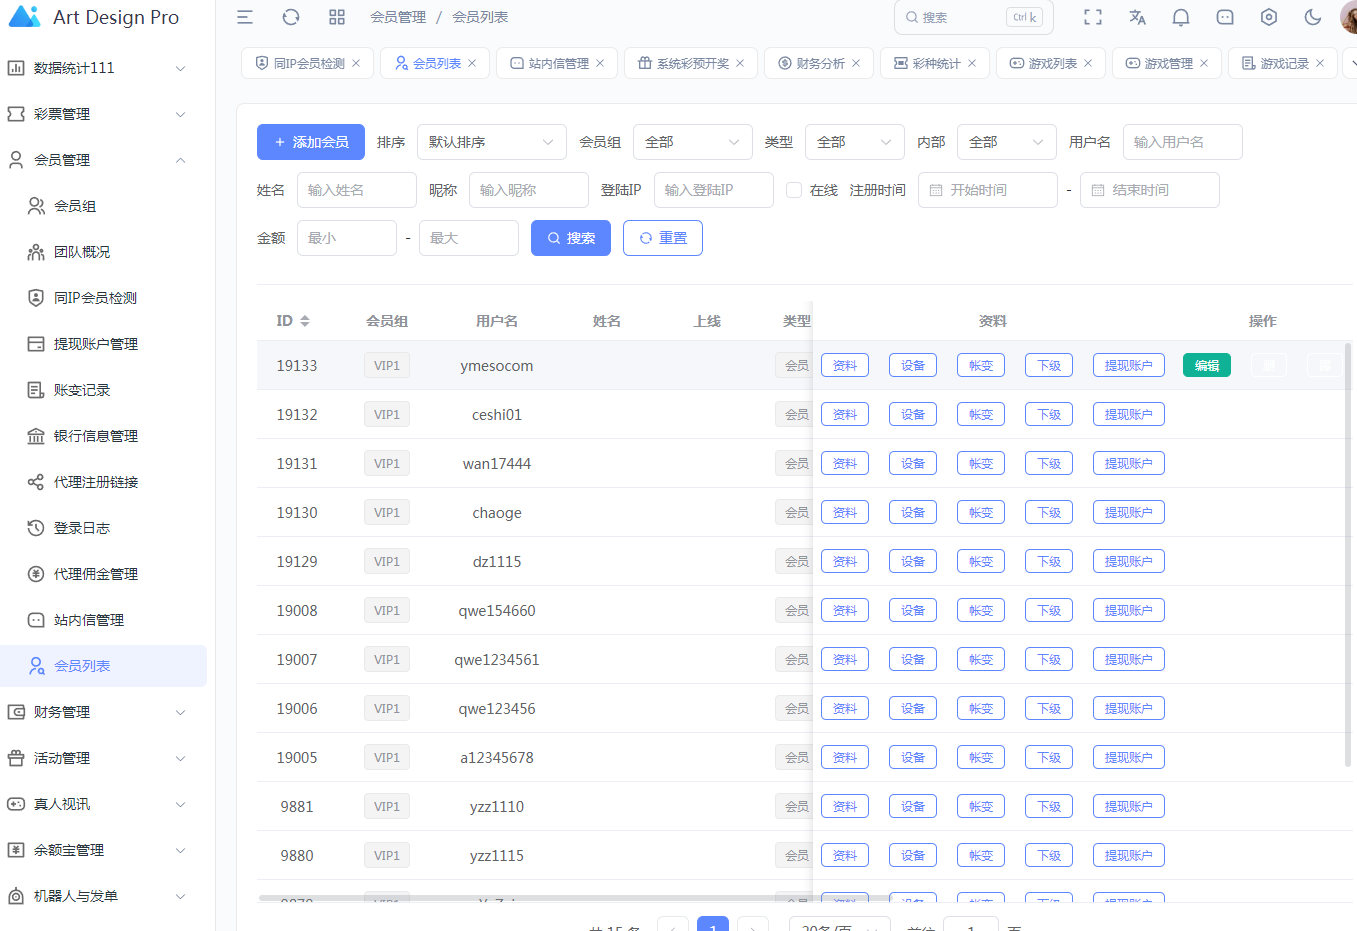Close the 财务分析 tab

[855, 63]
